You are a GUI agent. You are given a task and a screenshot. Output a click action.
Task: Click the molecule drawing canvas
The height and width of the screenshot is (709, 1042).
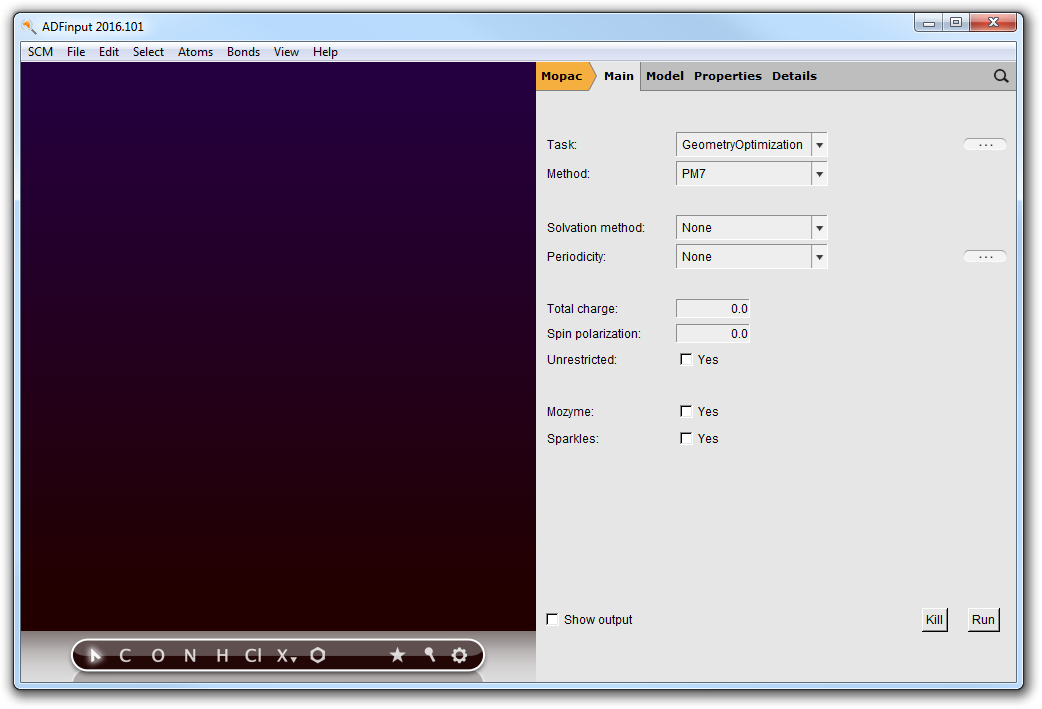[x=278, y=346]
